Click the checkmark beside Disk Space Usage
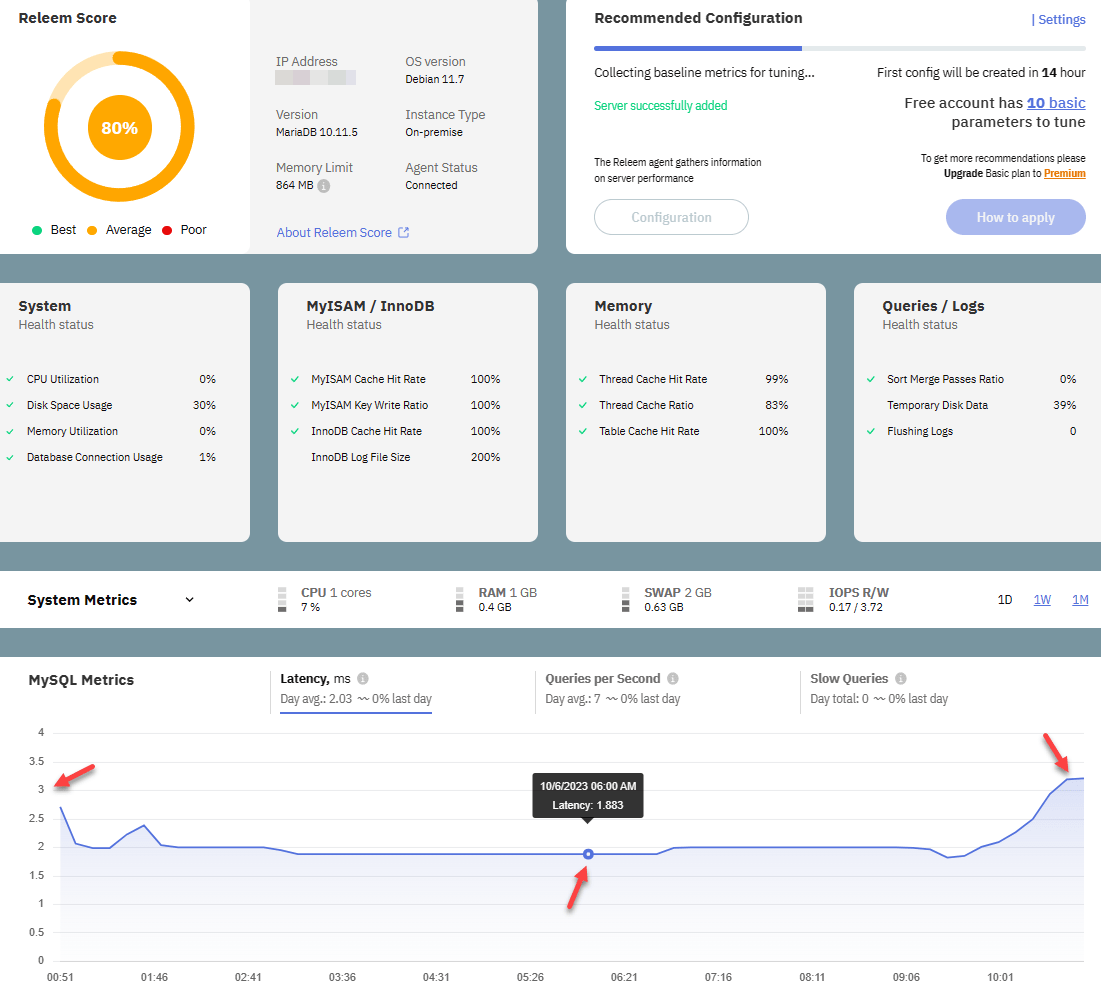1101x993 pixels. (11, 405)
